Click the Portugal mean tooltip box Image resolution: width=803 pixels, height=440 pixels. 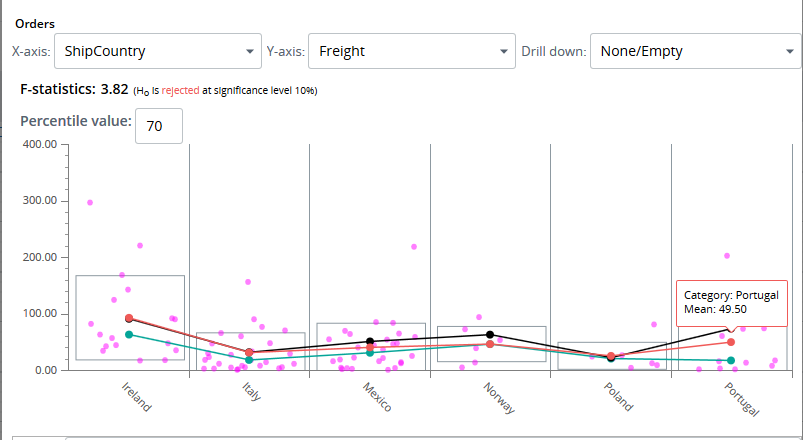coord(730,302)
